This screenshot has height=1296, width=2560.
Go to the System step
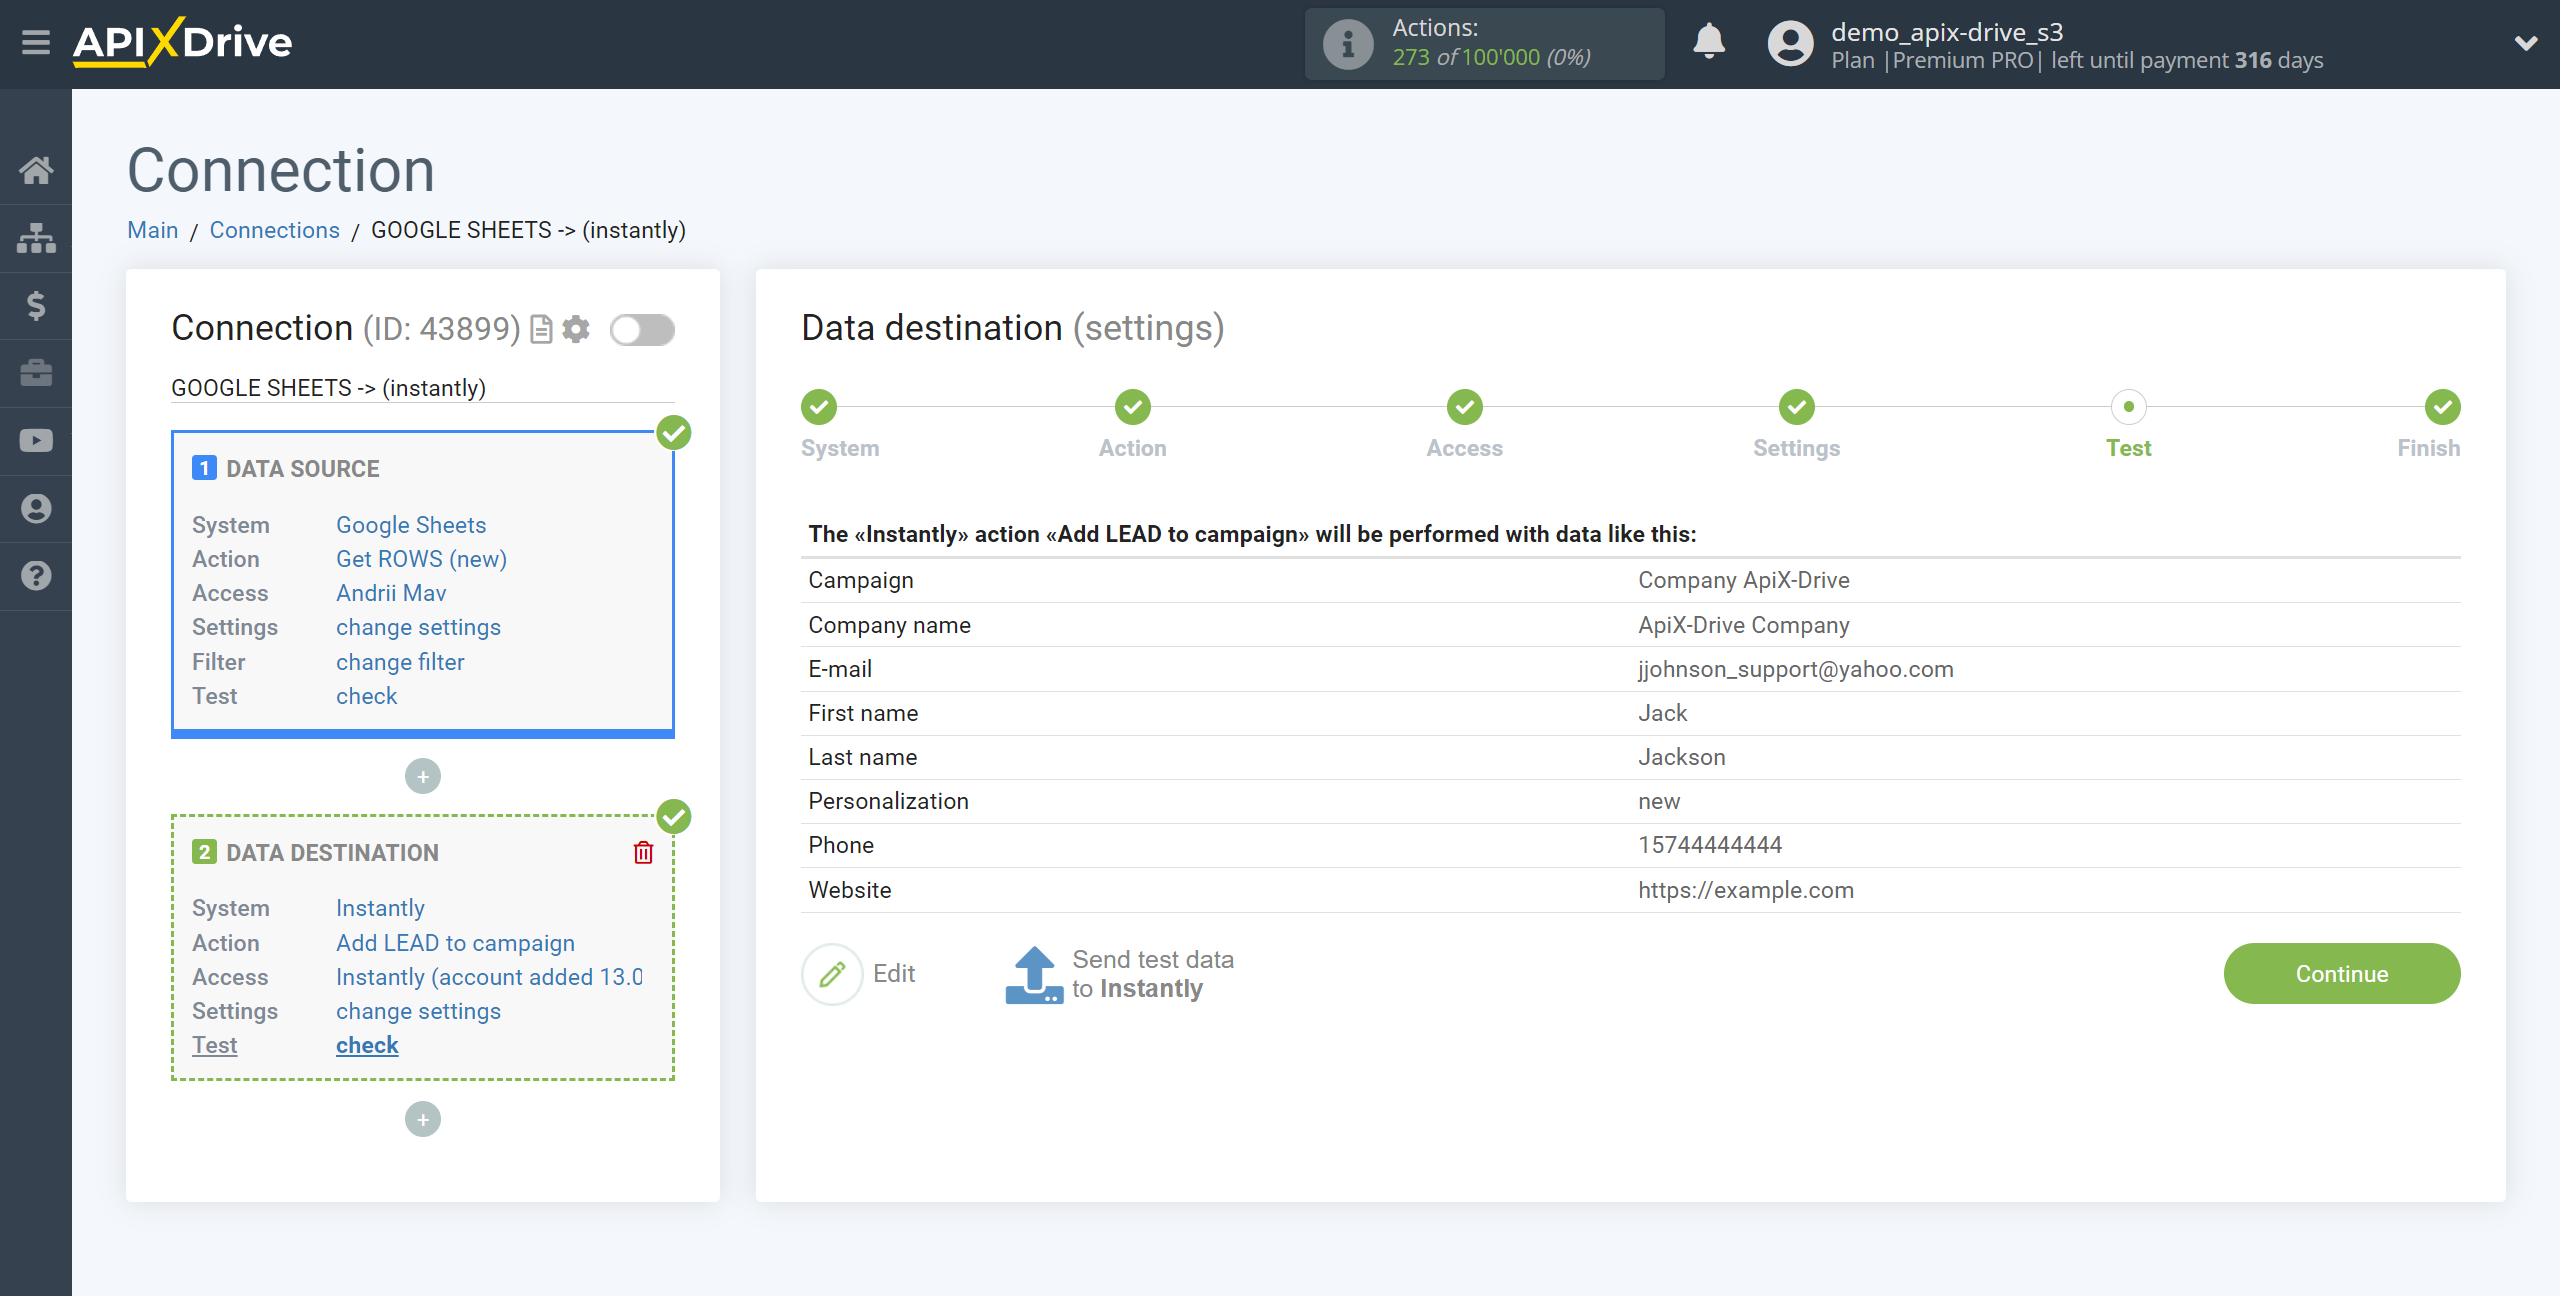[x=819, y=407]
